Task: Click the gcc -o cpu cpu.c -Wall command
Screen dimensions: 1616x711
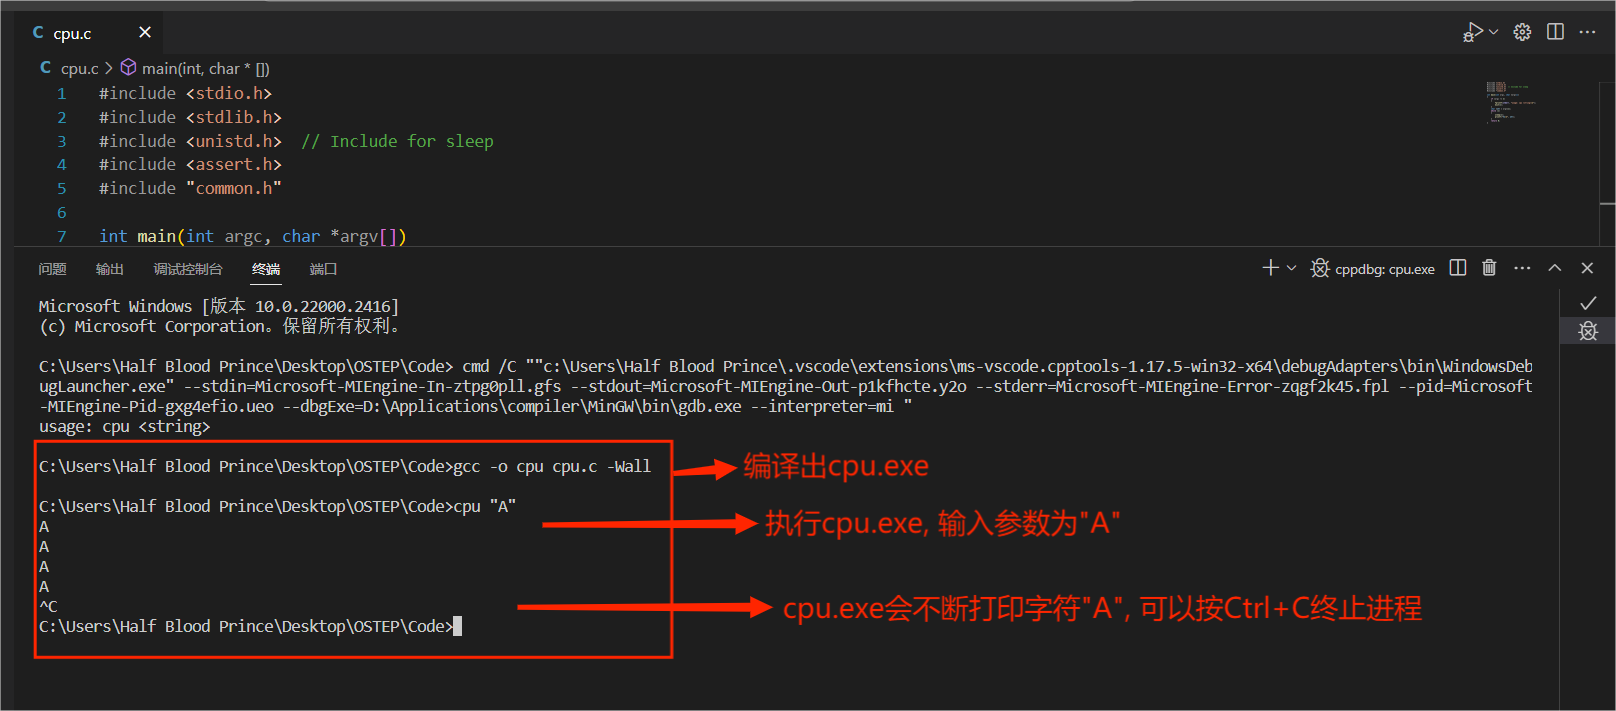Action: [x=552, y=466]
